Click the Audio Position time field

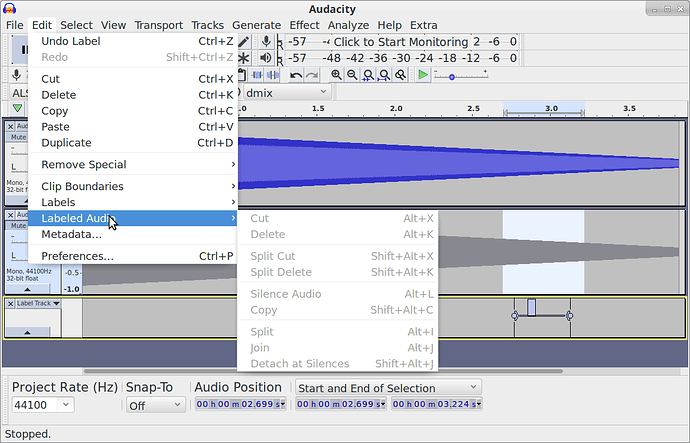click(240, 404)
